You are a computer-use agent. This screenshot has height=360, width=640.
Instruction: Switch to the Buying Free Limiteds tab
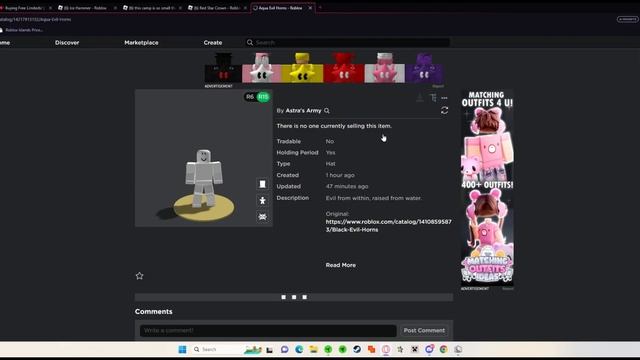(24, 8)
